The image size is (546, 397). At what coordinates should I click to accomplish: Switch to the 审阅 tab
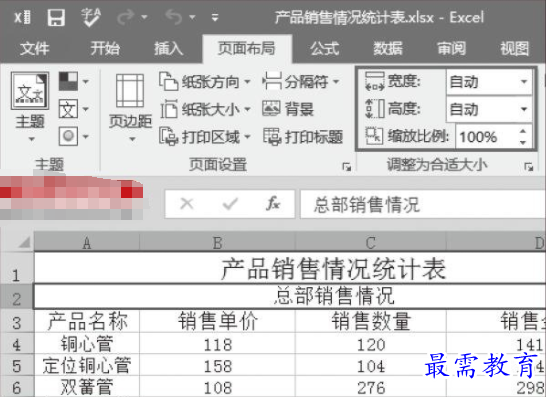click(x=451, y=48)
